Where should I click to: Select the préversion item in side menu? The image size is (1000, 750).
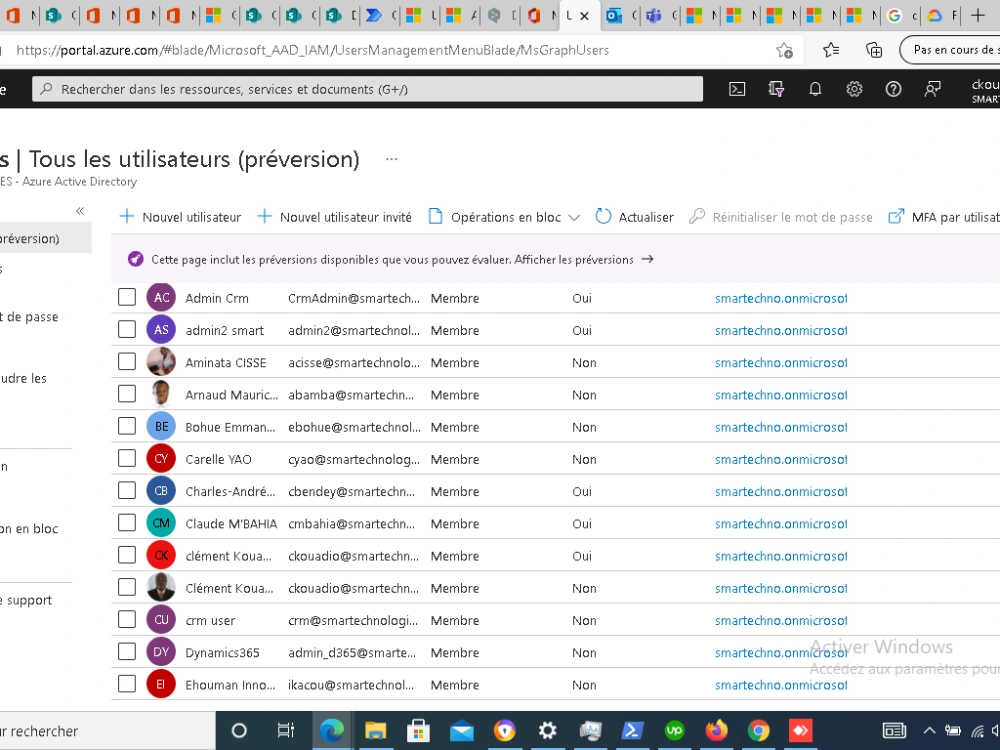pyautogui.click(x=45, y=239)
